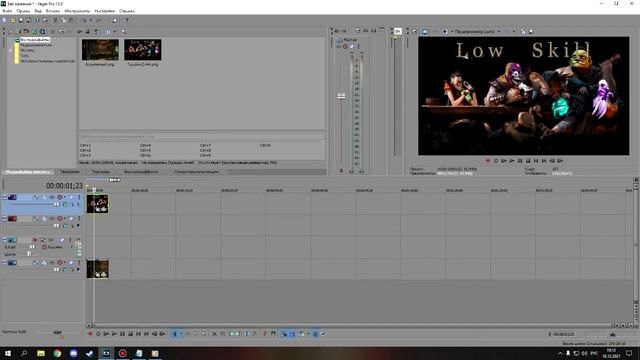Open automation settings dropdown on video track 1
This screenshot has height=360, width=640.
65,197
